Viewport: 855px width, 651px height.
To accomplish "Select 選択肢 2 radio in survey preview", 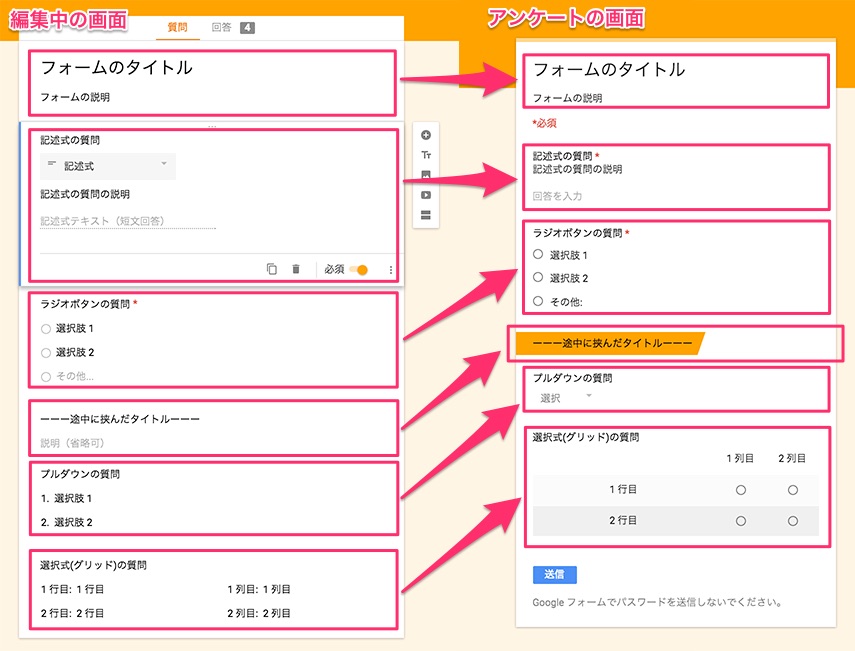I will 538,278.
